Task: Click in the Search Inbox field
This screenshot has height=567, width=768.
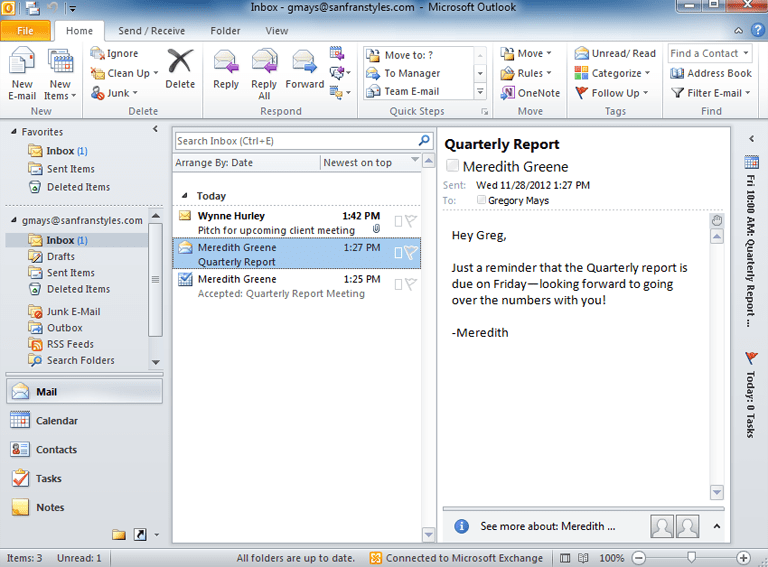Action: click(296, 141)
